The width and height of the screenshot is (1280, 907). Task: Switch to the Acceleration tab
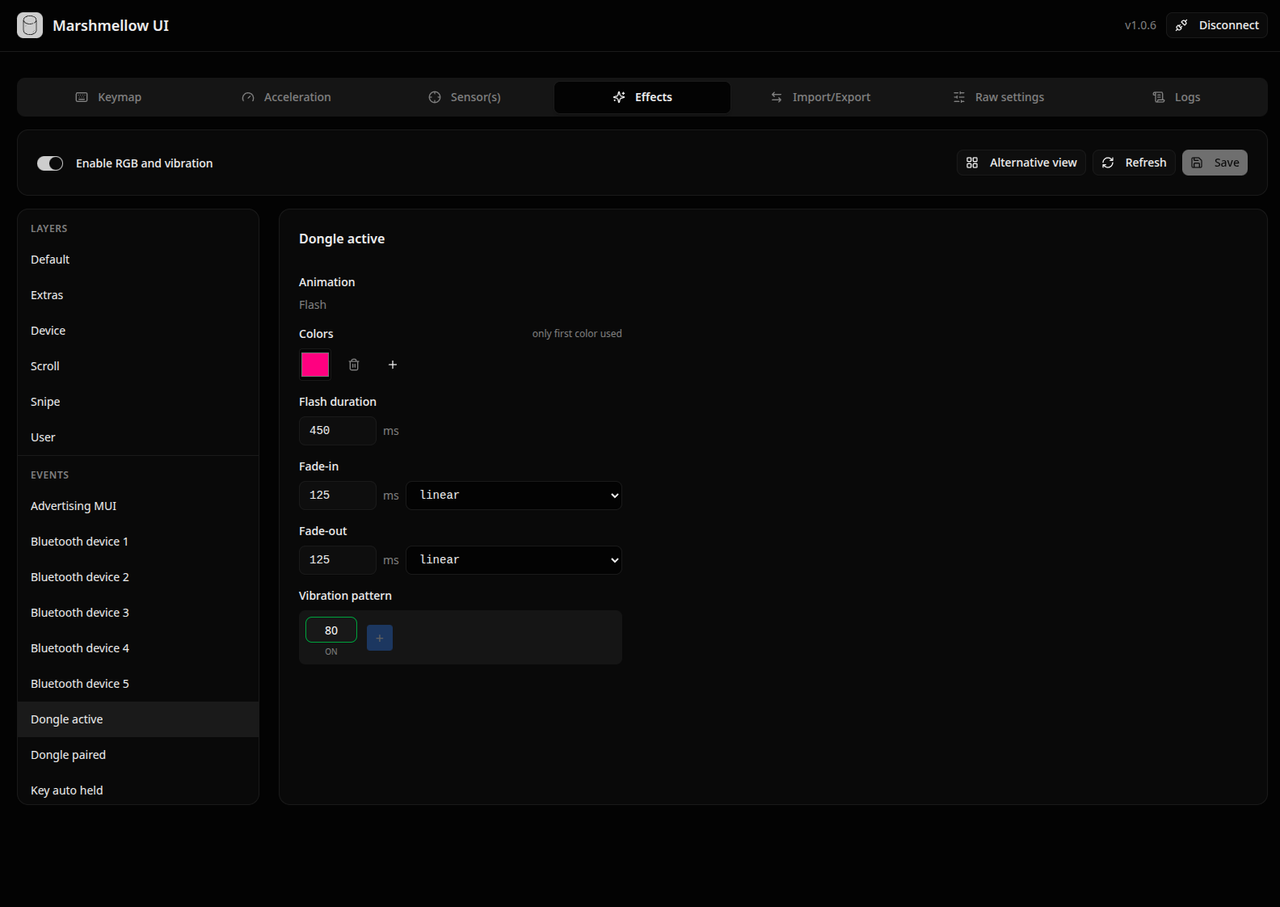click(x=286, y=97)
